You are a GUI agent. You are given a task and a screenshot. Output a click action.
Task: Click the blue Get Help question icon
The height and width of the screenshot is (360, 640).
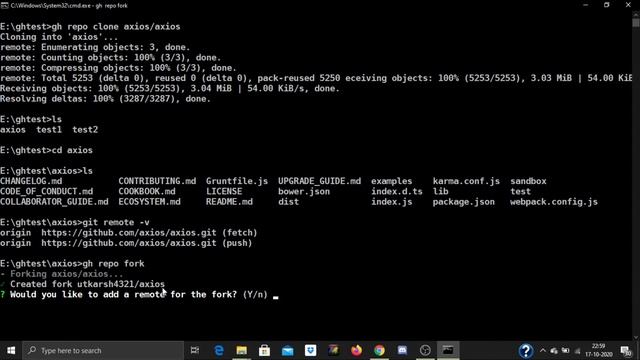coord(526,351)
